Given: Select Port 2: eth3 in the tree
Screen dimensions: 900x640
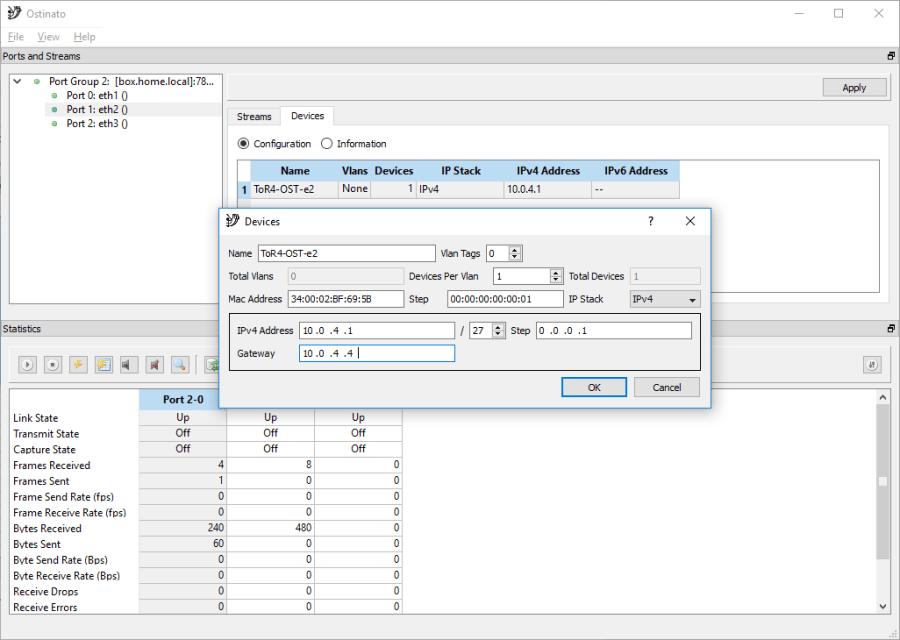Looking at the screenshot, I should tap(97, 123).
